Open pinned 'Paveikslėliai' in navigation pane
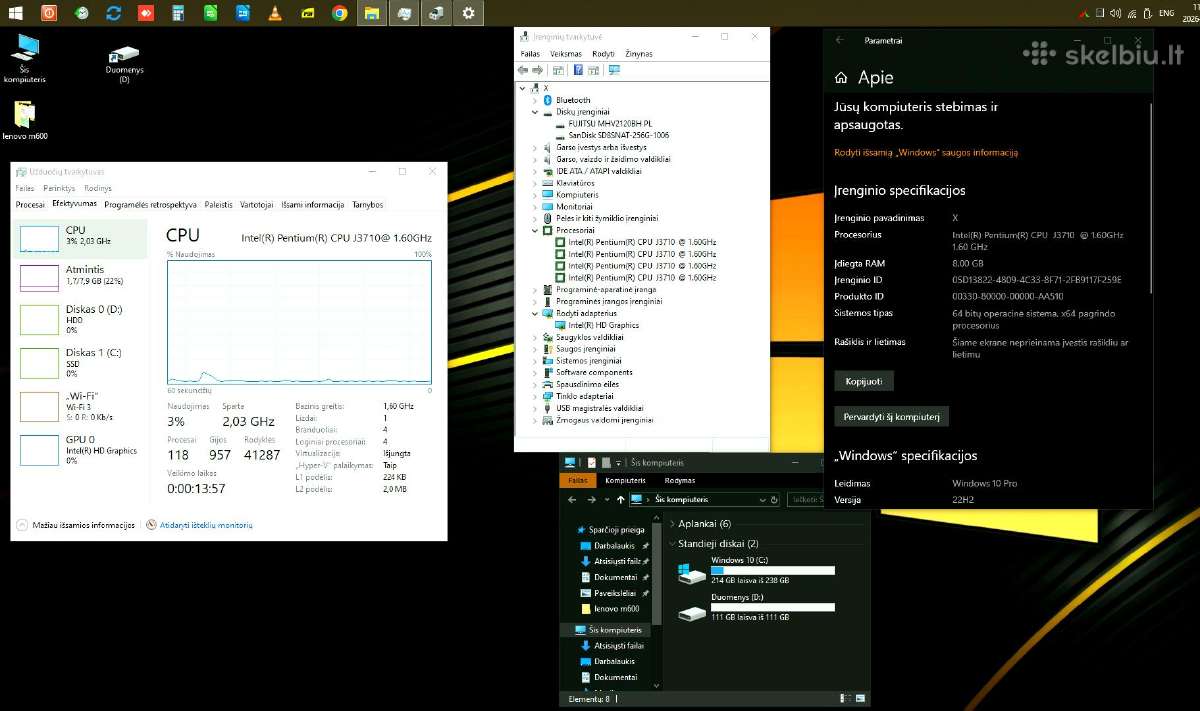This screenshot has height=711, width=1200. (x=614, y=593)
